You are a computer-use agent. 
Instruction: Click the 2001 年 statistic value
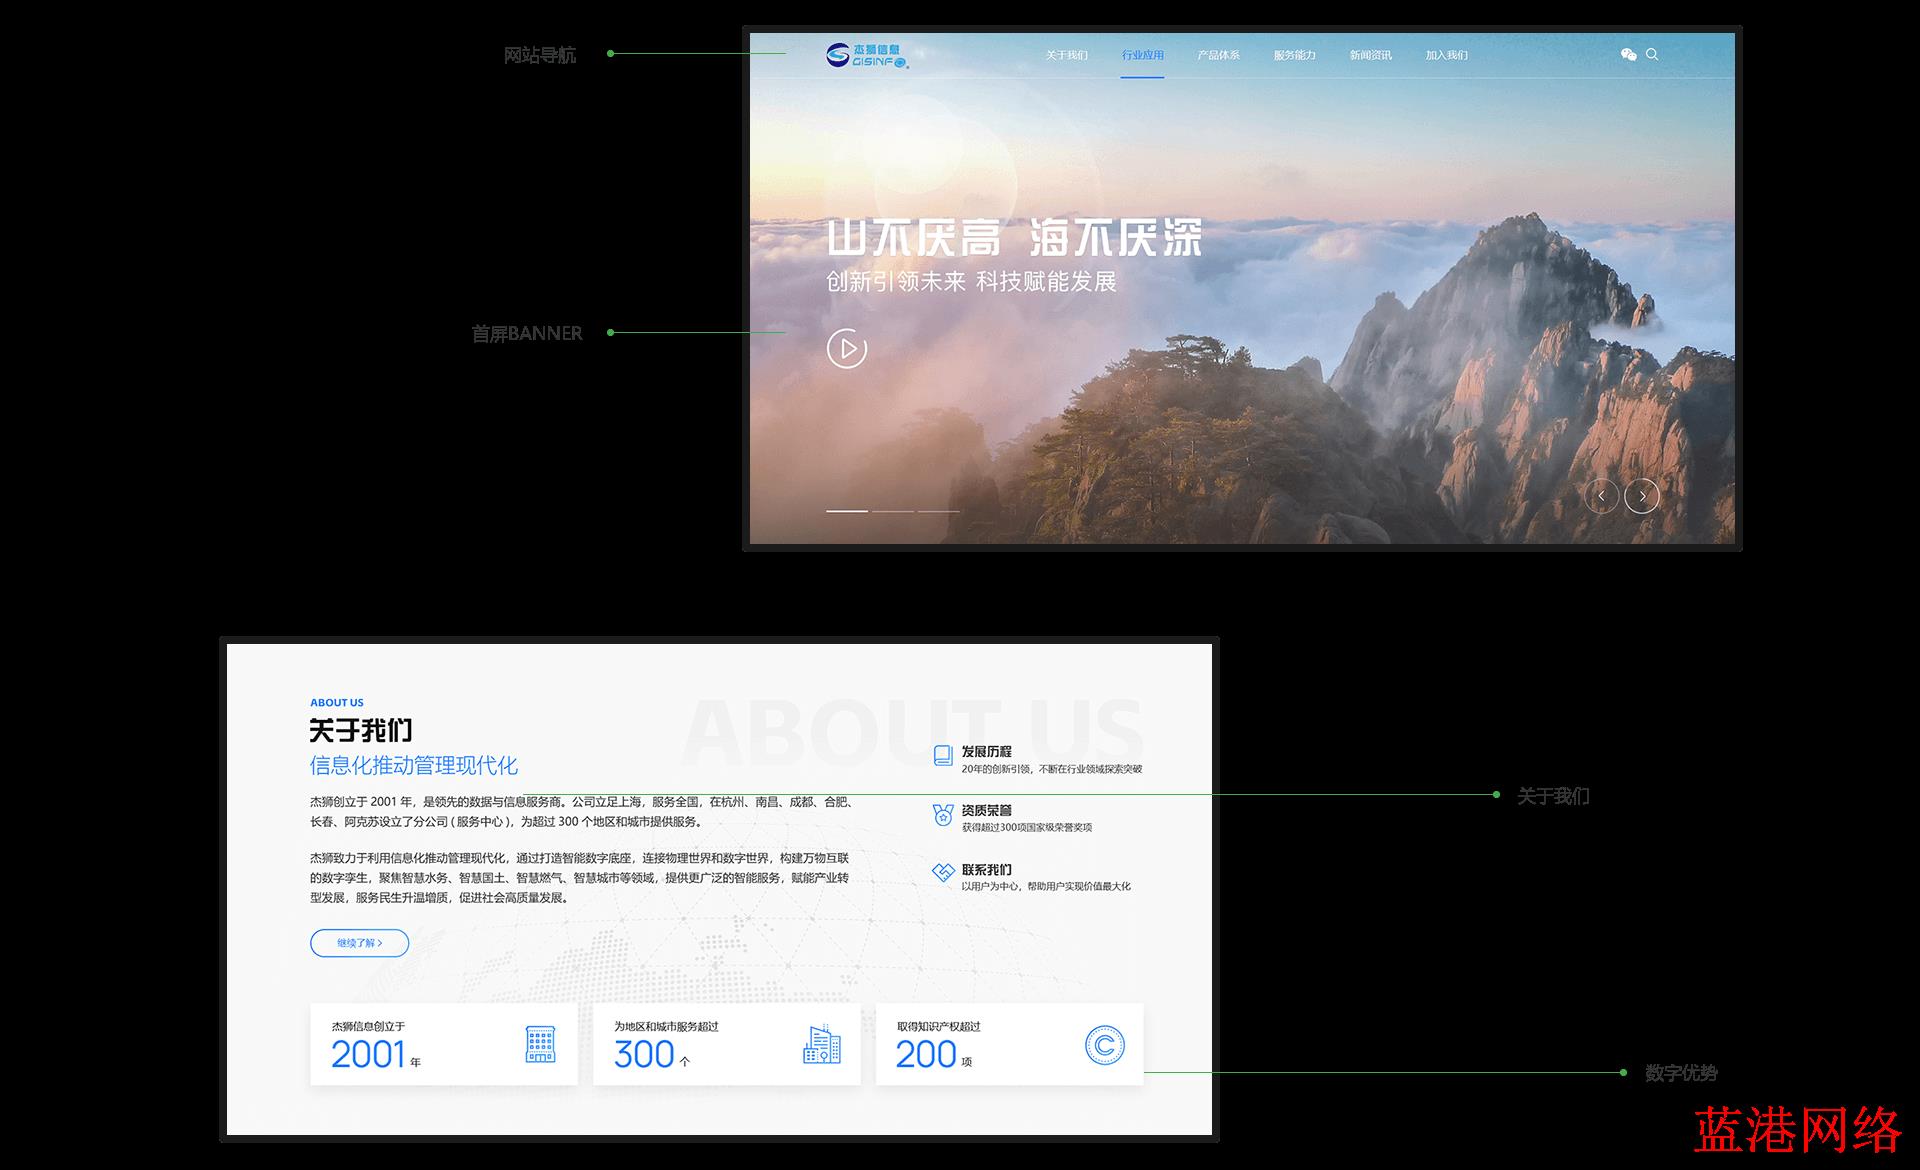pyautogui.click(x=375, y=1055)
